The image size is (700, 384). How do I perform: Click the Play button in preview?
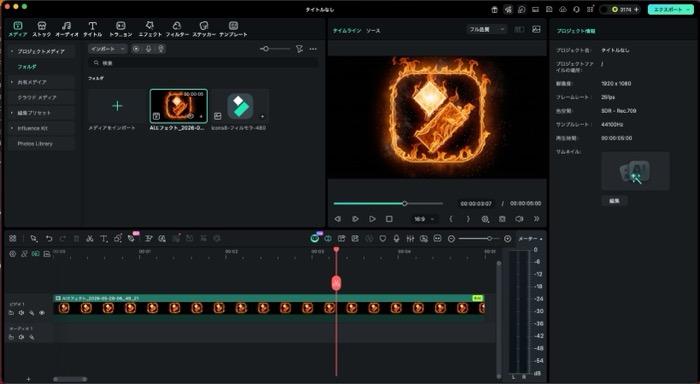372,219
